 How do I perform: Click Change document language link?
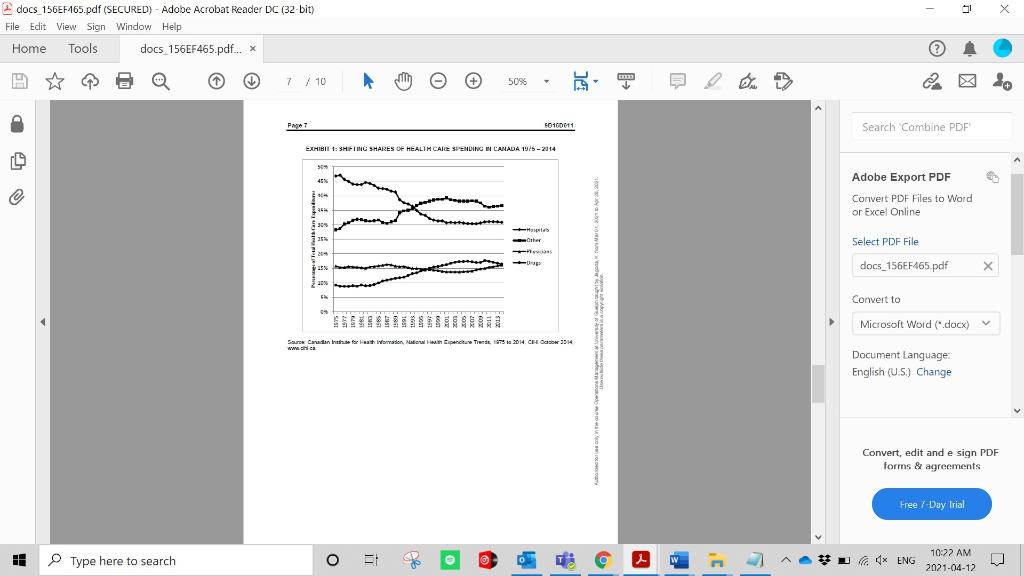click(933, 372)
